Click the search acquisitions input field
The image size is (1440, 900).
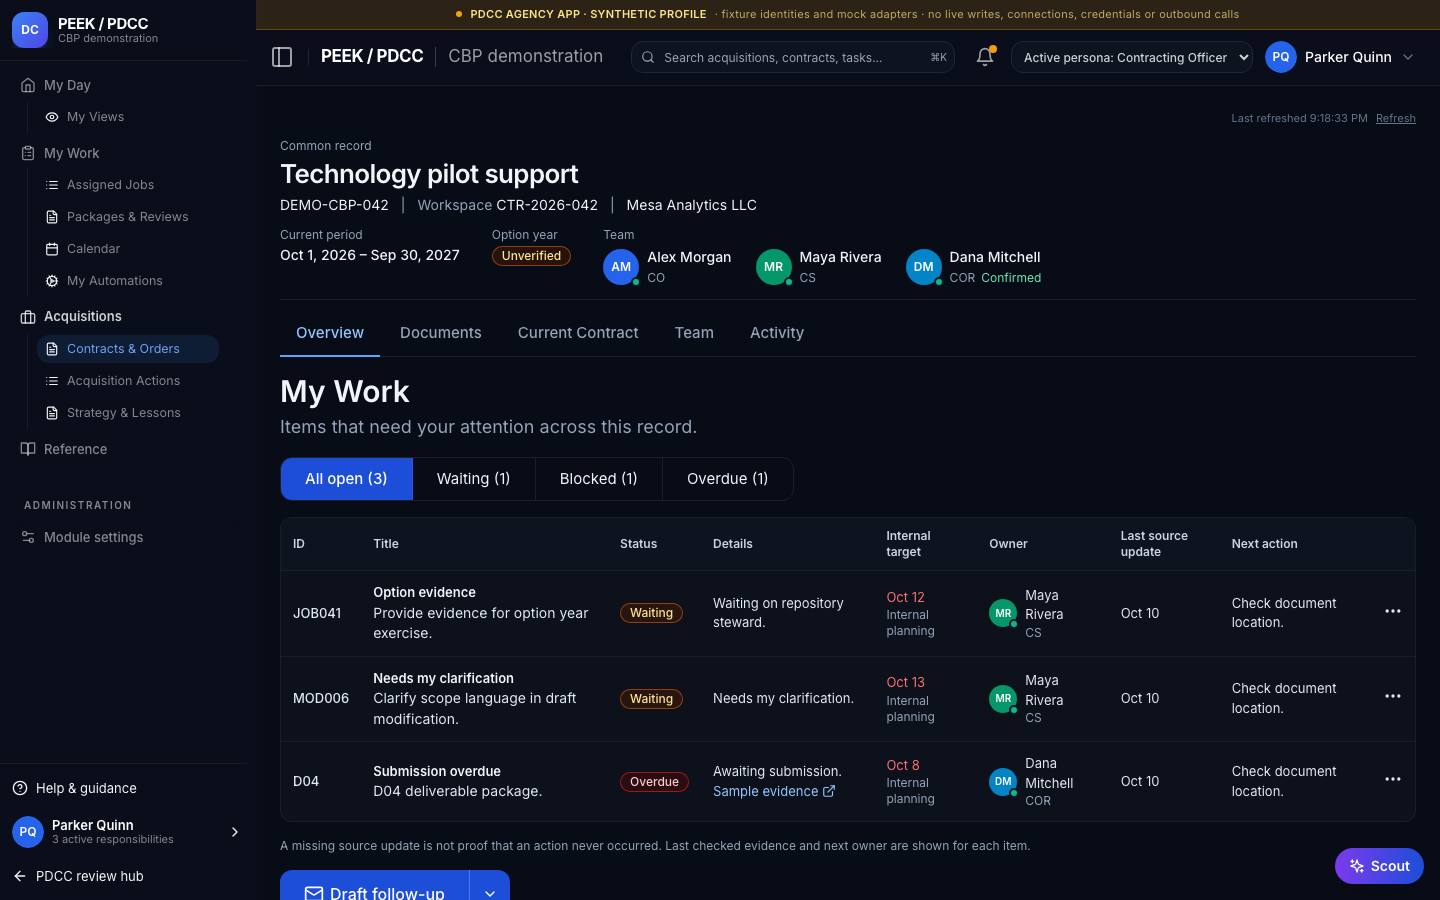[x=793, y=57]
